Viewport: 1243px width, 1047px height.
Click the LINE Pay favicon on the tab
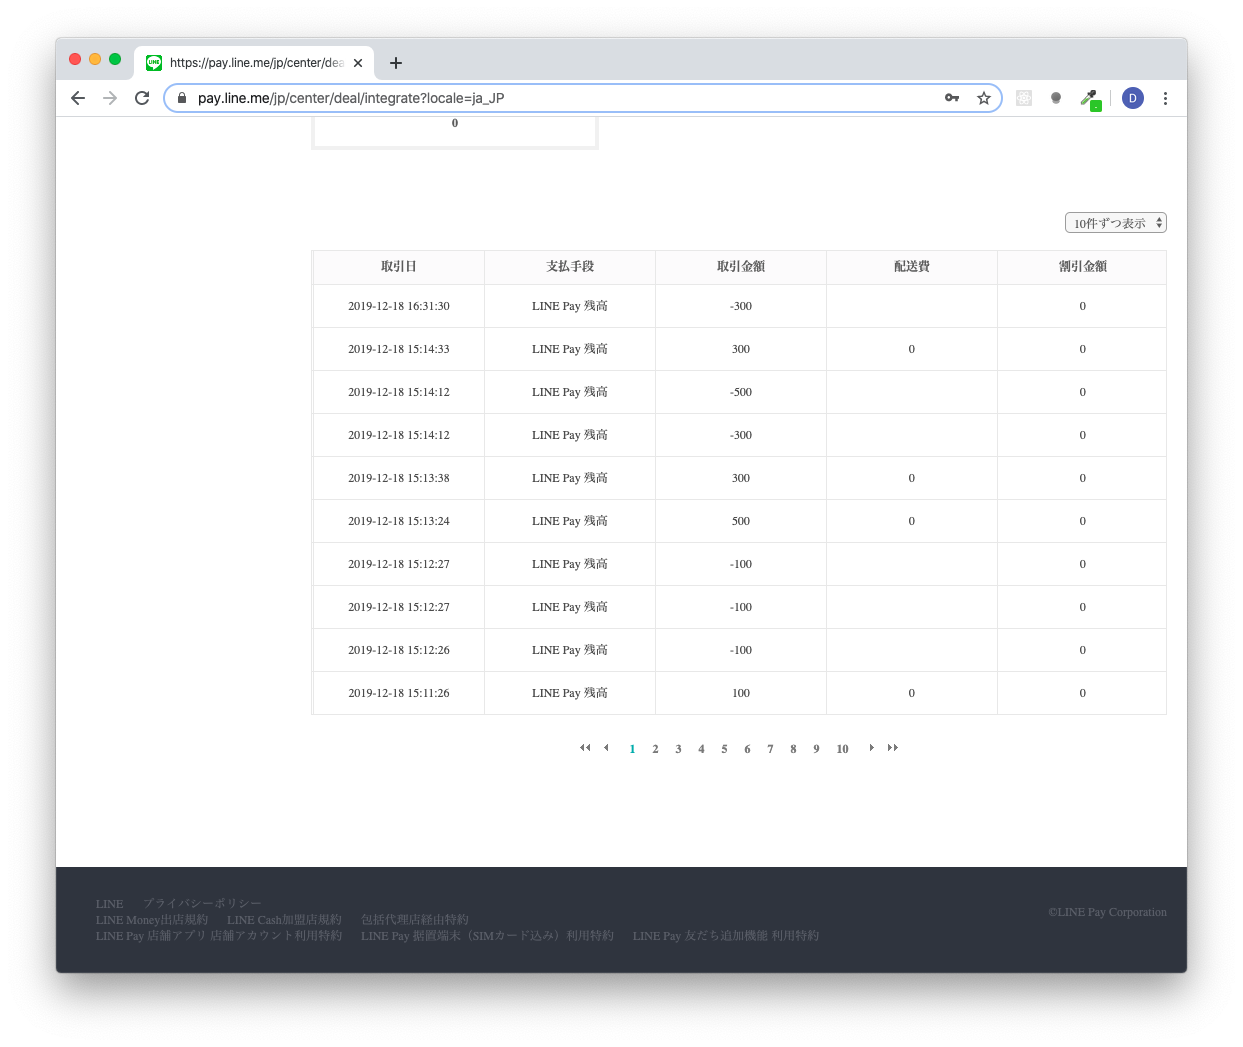(154, 62)
